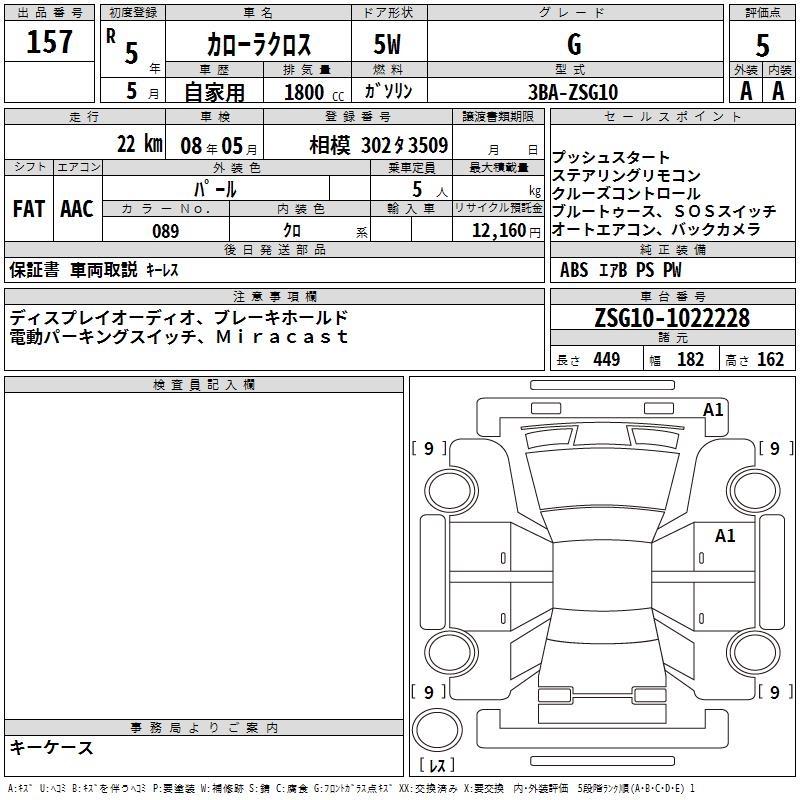Click 車両取説 in later-shipped parts
Image resolution: width=800 pixels, height=800 pixels.
pyautogui.click(x=104, y=270)
